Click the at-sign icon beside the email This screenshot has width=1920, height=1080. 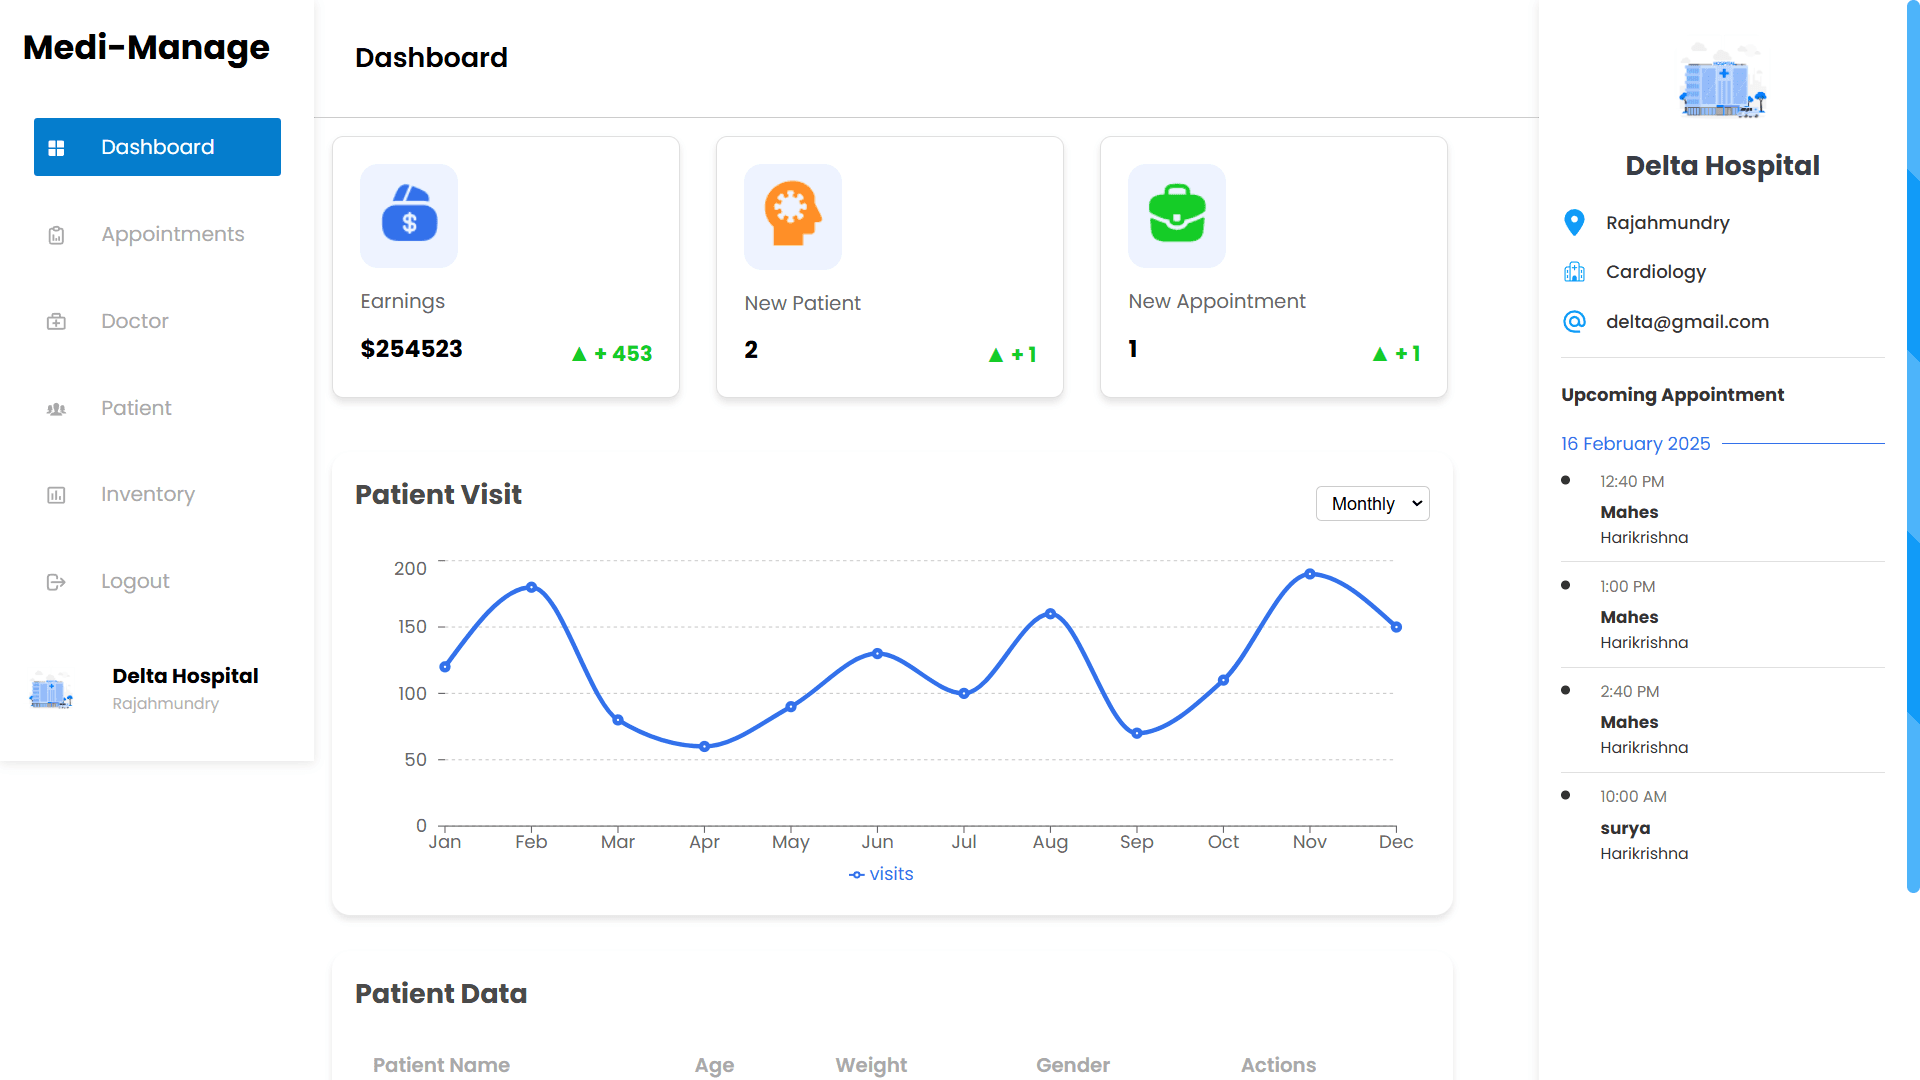pos(1574,321)
